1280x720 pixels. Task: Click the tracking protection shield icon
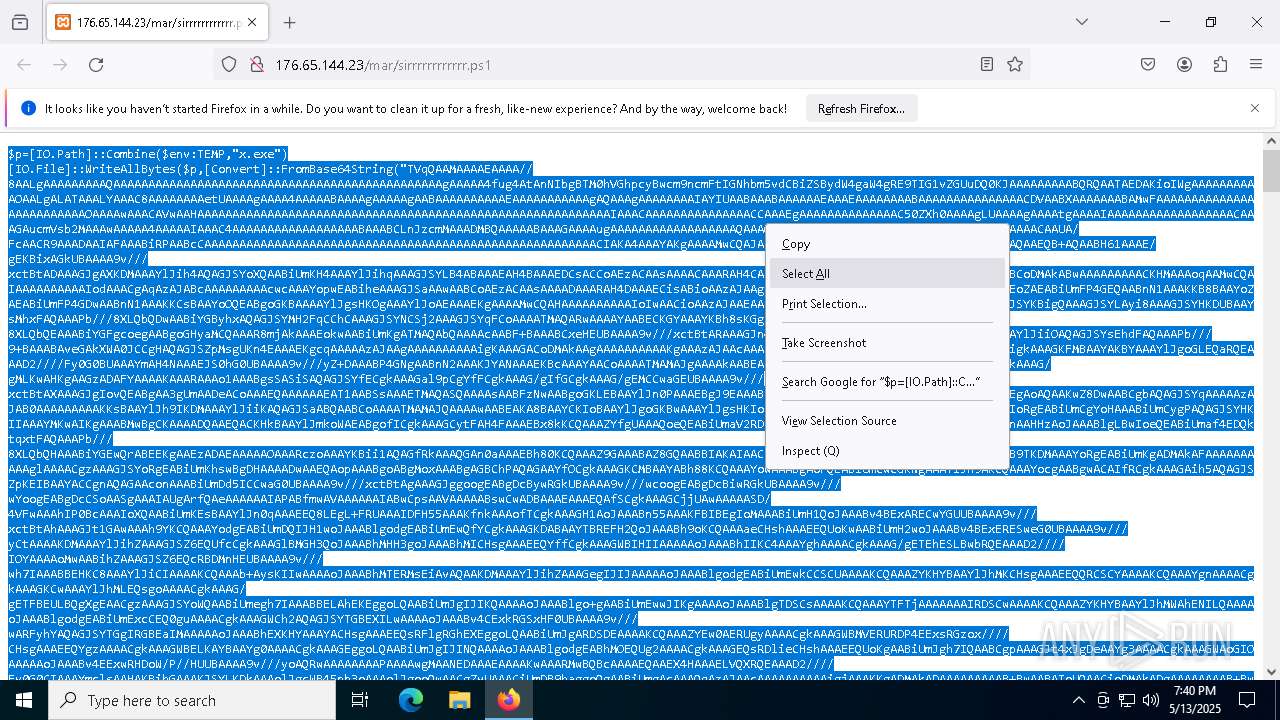pos(229,65)
